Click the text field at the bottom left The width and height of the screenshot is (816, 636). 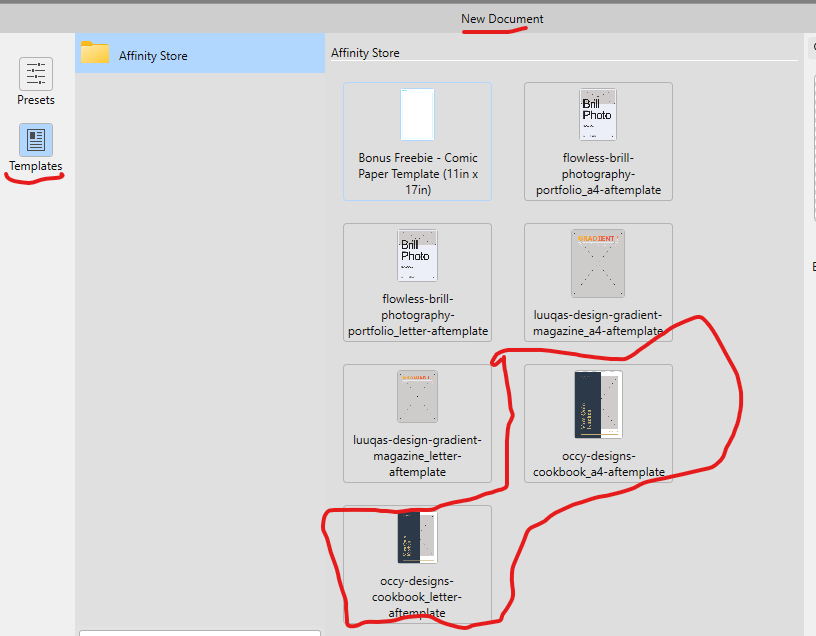(x=199, y=631)
